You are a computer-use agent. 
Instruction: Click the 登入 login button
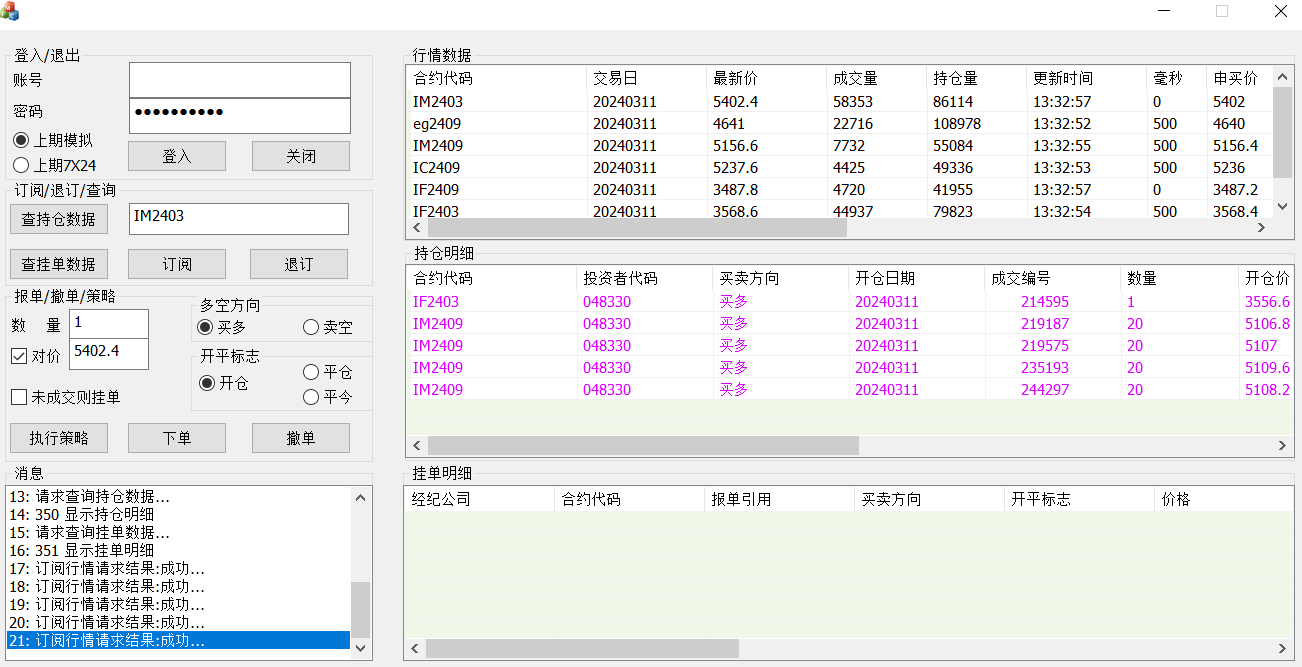[176, 155]
